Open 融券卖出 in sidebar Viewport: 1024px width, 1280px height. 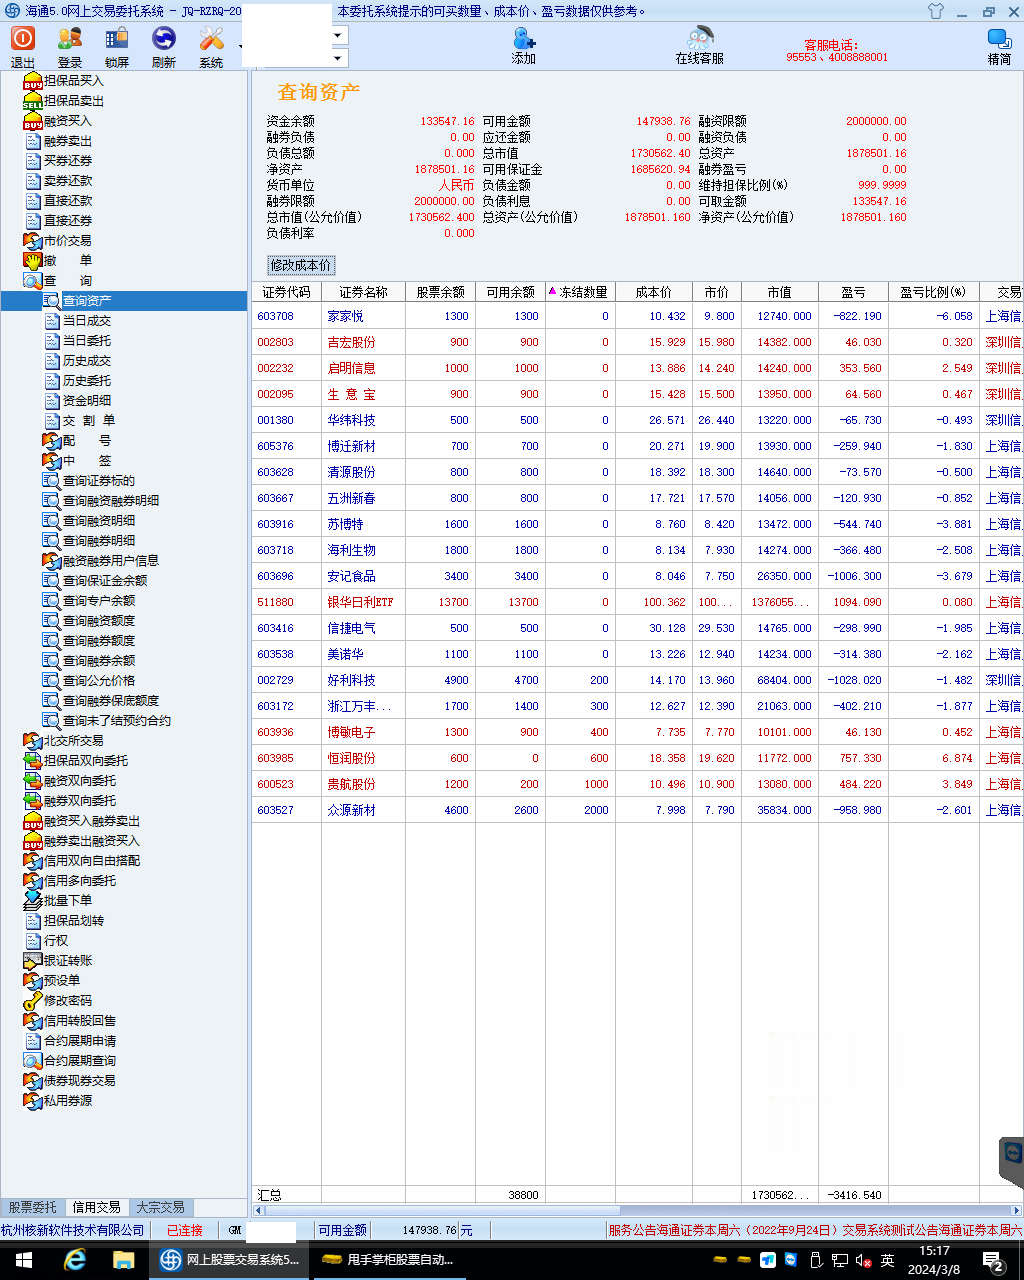[x=67, y=140]
